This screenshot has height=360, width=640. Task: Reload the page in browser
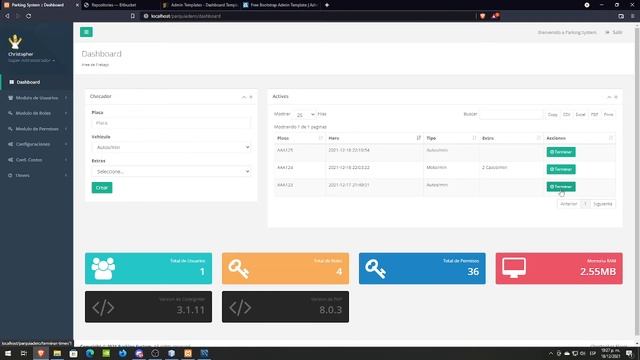pos(29,16)
